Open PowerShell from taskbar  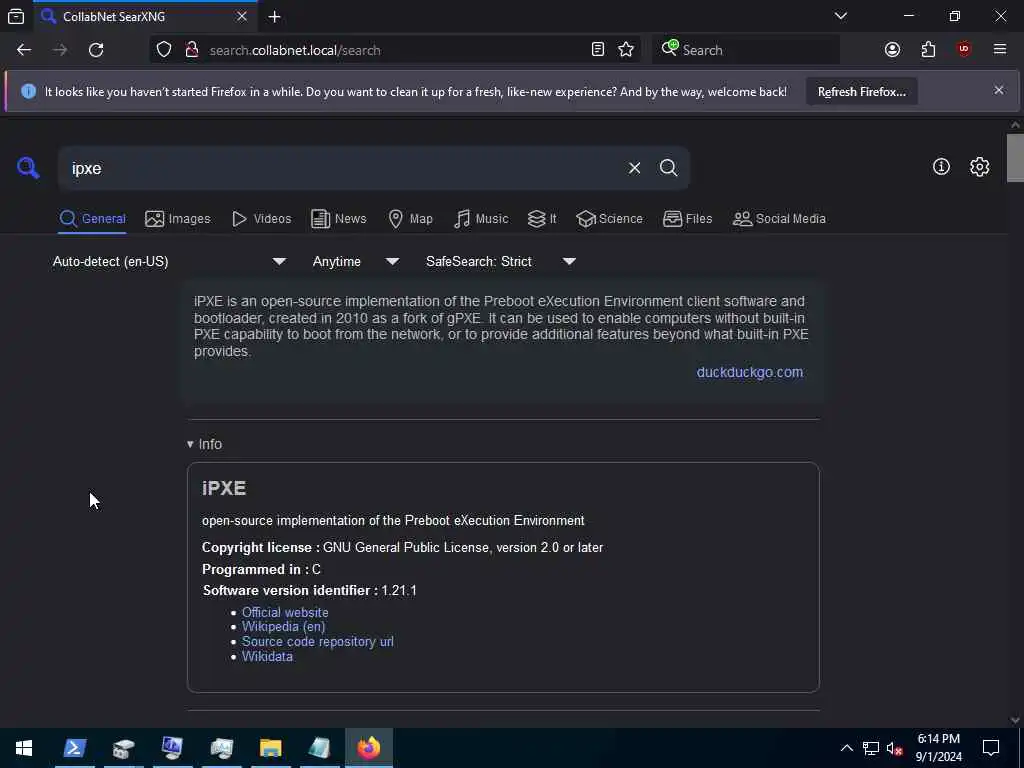(74, 748)
